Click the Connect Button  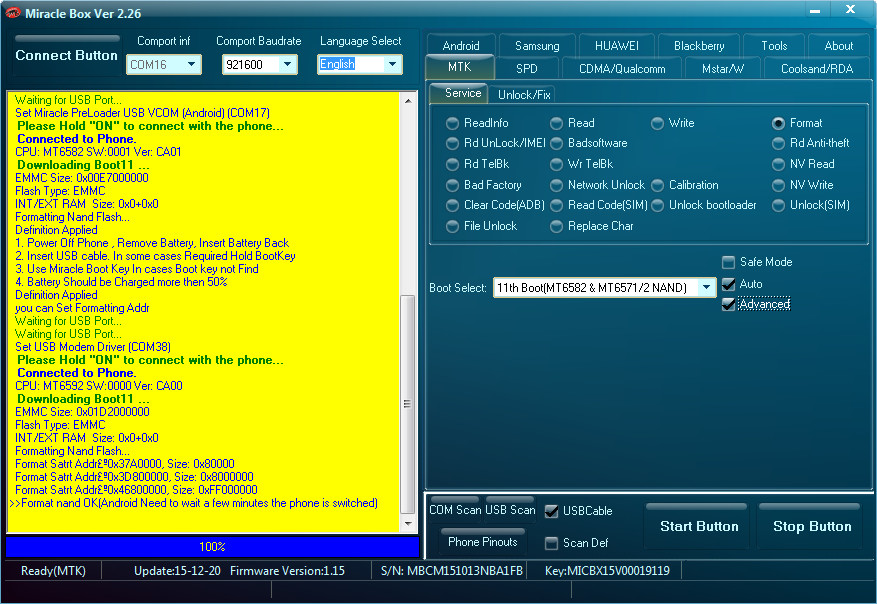tap(67, 55)
